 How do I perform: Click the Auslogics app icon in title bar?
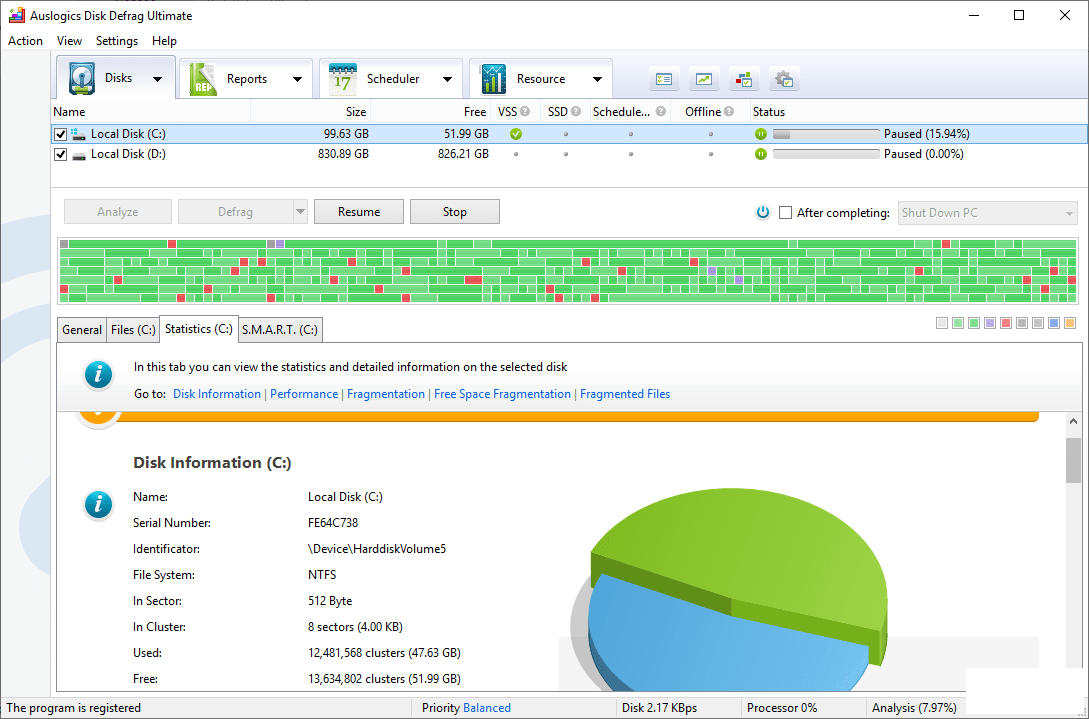click(16, 15)
